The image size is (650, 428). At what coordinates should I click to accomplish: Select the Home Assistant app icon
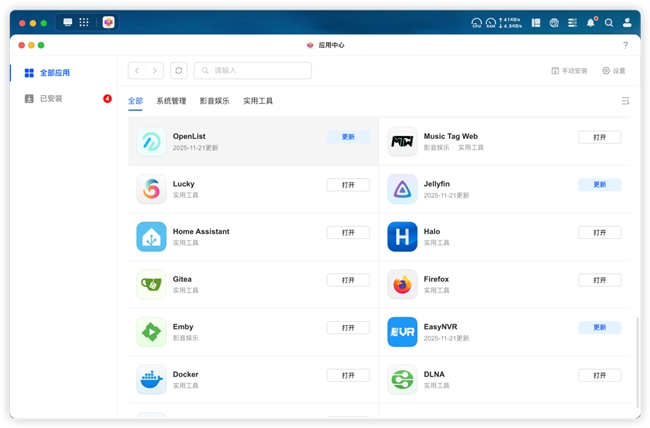151,237
